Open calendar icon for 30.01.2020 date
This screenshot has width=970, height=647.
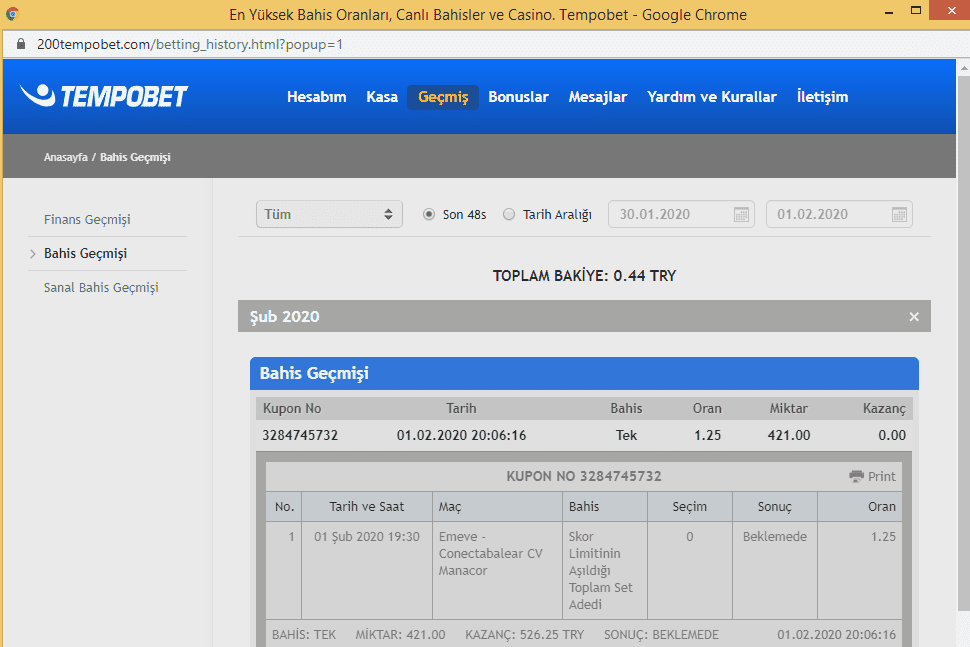pos(741,215)
